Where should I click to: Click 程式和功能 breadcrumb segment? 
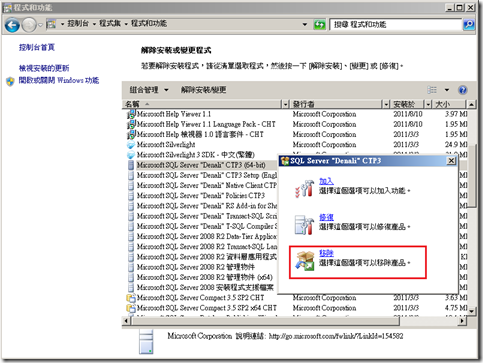click(149, 24)
